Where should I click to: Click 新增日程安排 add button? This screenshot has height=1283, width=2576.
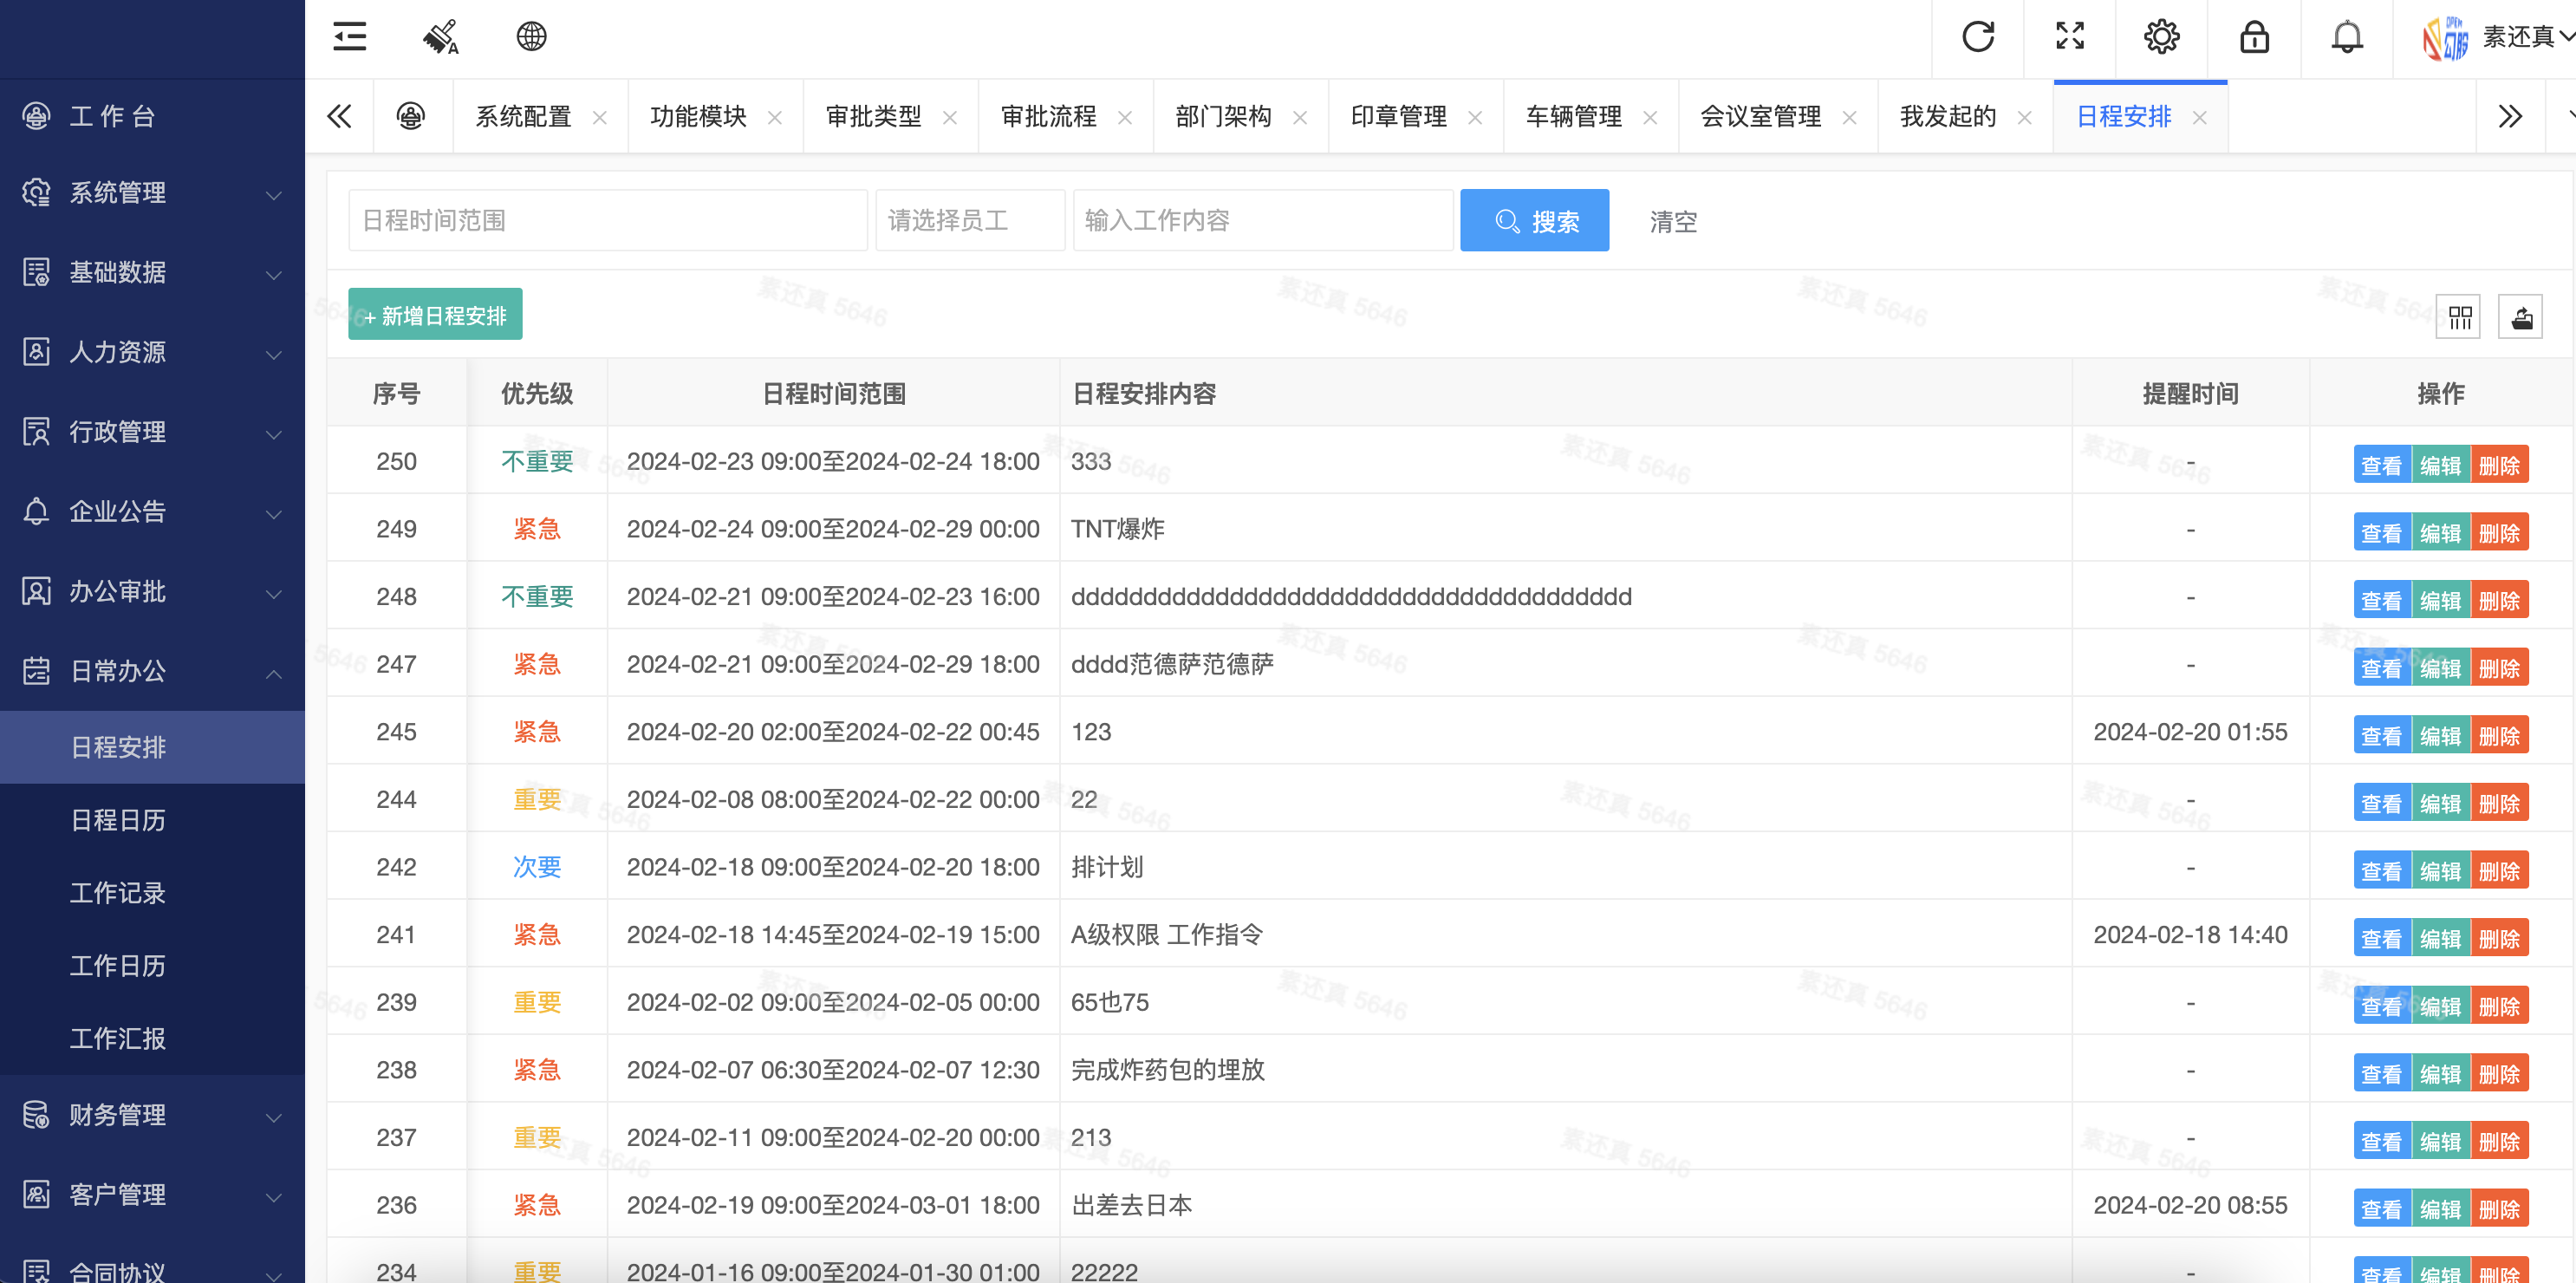tap(435, 315)
